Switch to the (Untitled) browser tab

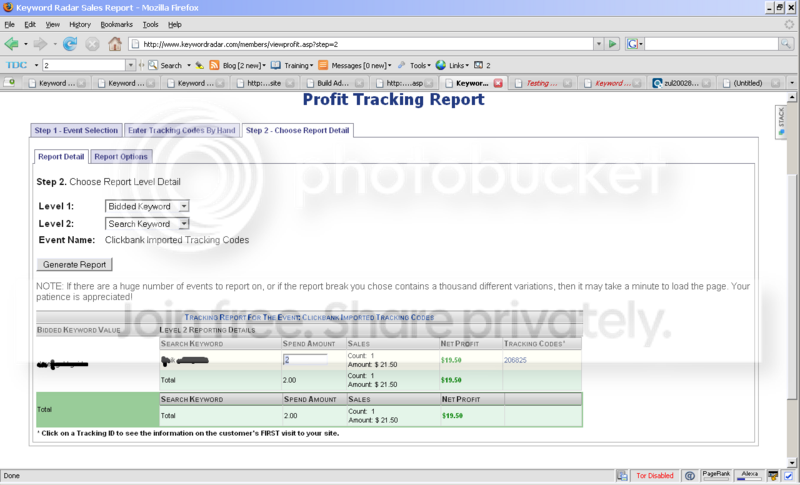click(x=751, y=83)
